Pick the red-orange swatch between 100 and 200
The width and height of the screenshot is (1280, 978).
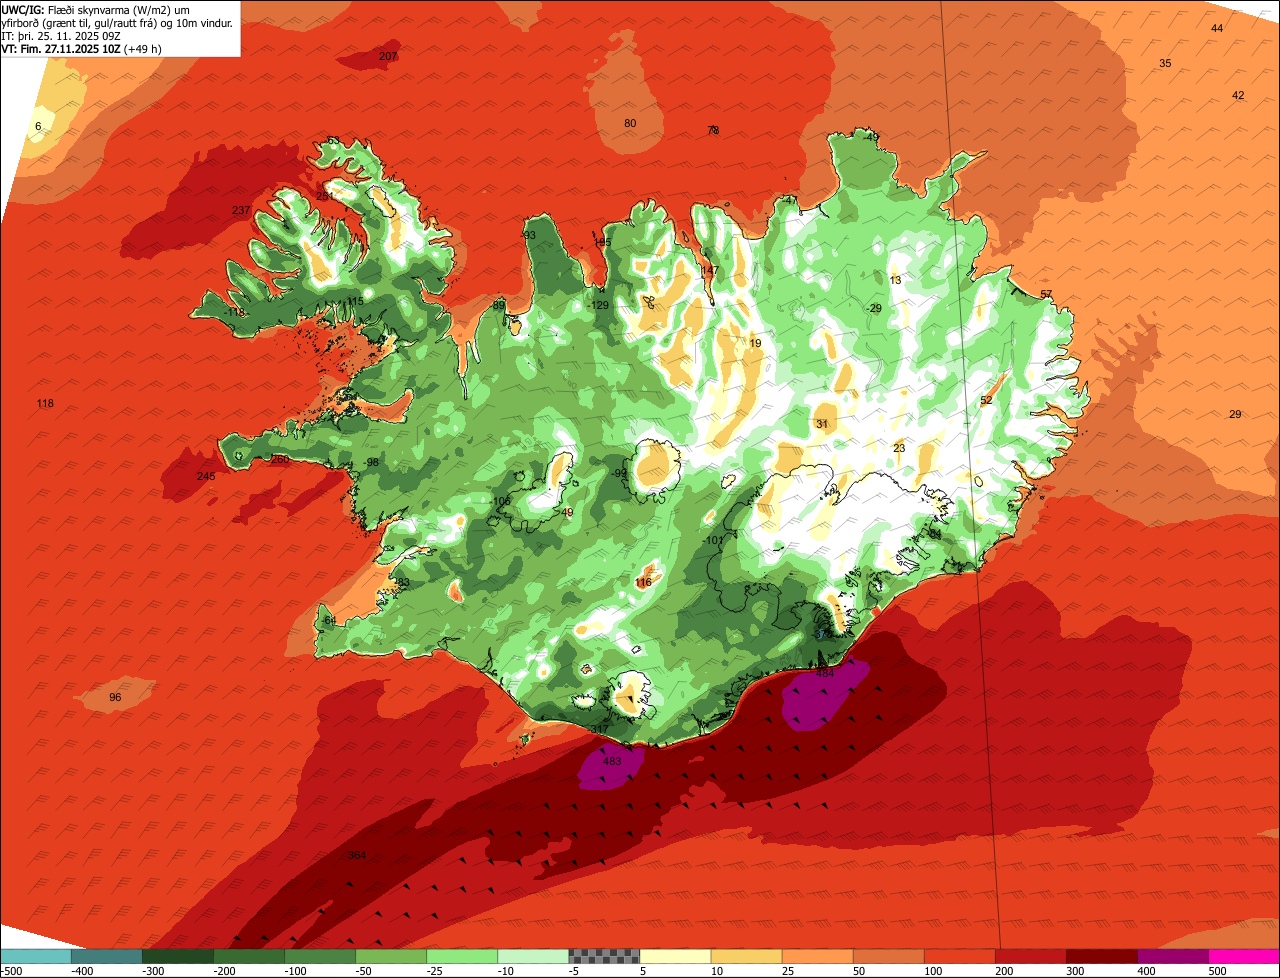[960, 956]
